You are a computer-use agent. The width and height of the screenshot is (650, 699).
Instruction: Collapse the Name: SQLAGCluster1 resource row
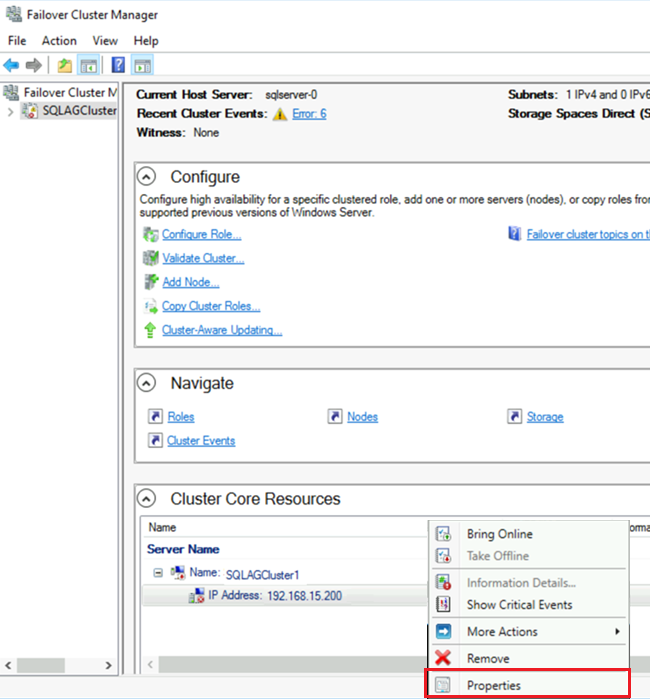tap(158, 573)
